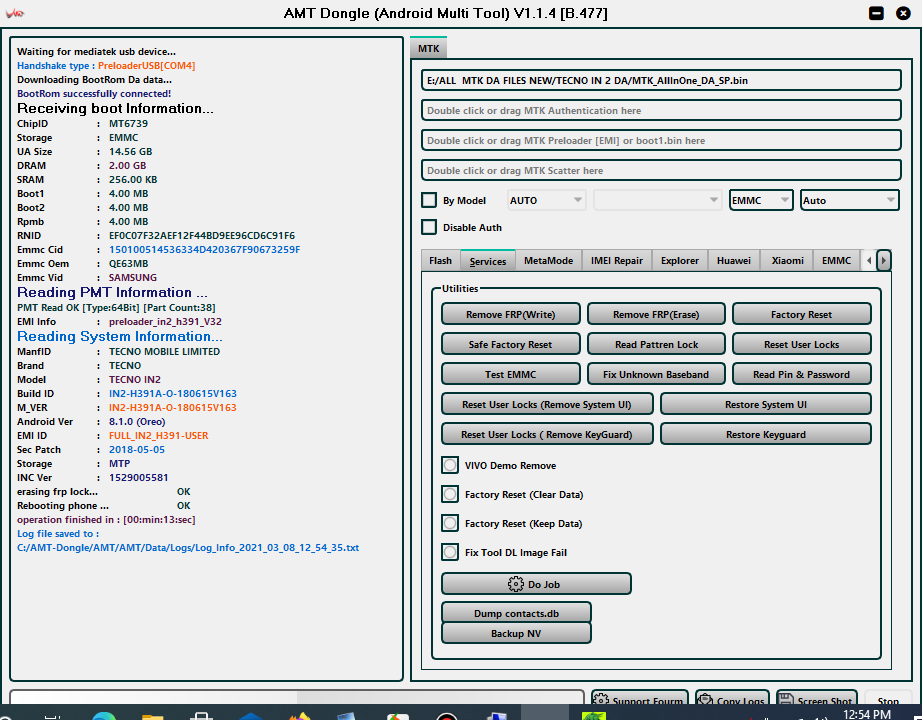Open Microsoft Edge from the taskbar
922x720 pixels.
click(x=103, y=716)
